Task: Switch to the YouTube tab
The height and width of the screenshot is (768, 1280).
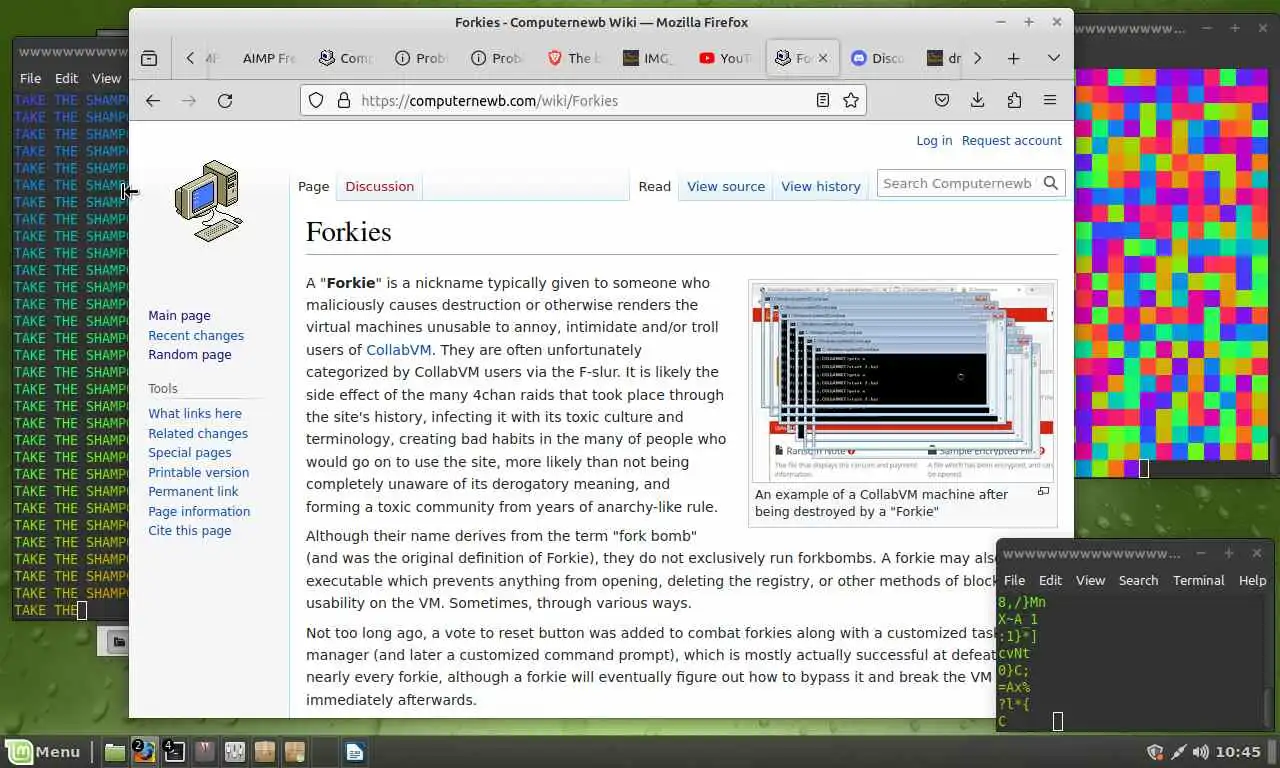Action: click(726, 58)
